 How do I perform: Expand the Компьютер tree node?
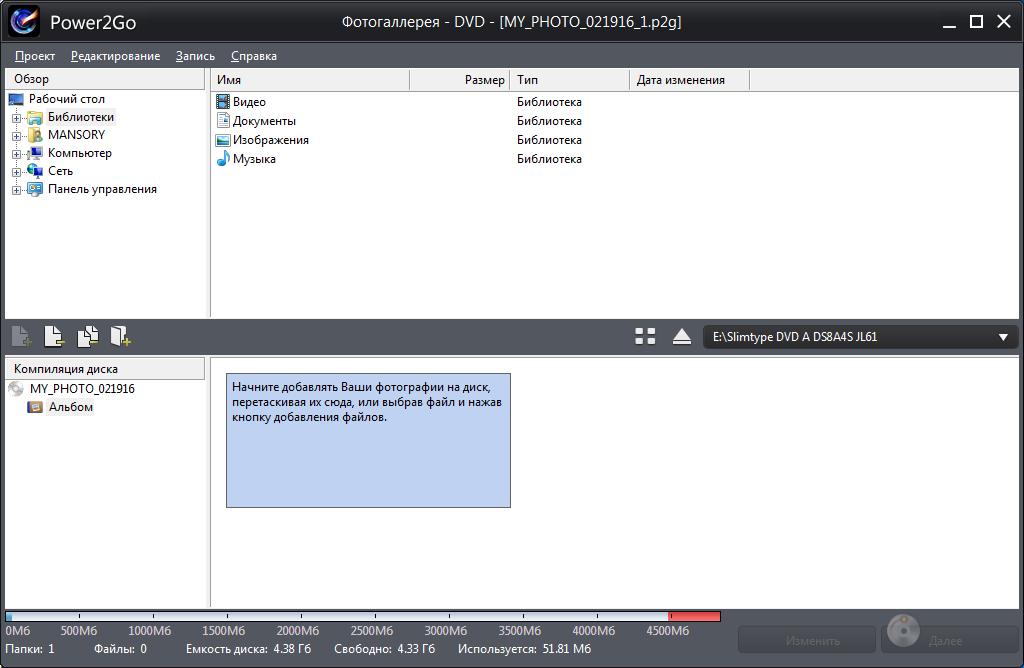click(x=16, y=154)
